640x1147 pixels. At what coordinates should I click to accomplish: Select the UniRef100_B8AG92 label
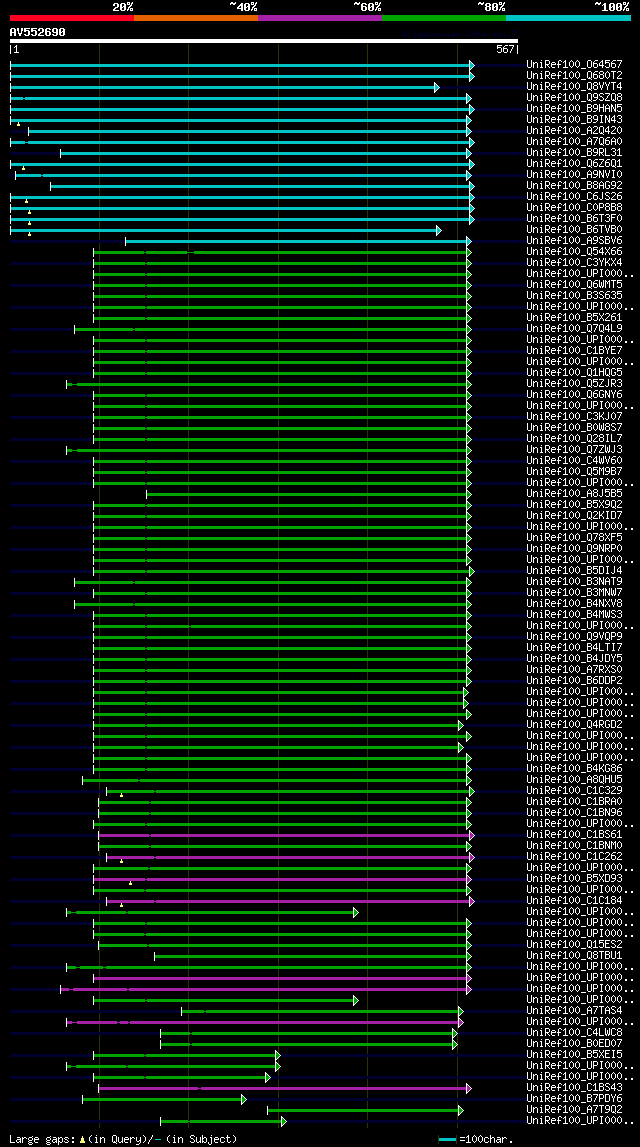pyautogui.click(x=574, y=185)
